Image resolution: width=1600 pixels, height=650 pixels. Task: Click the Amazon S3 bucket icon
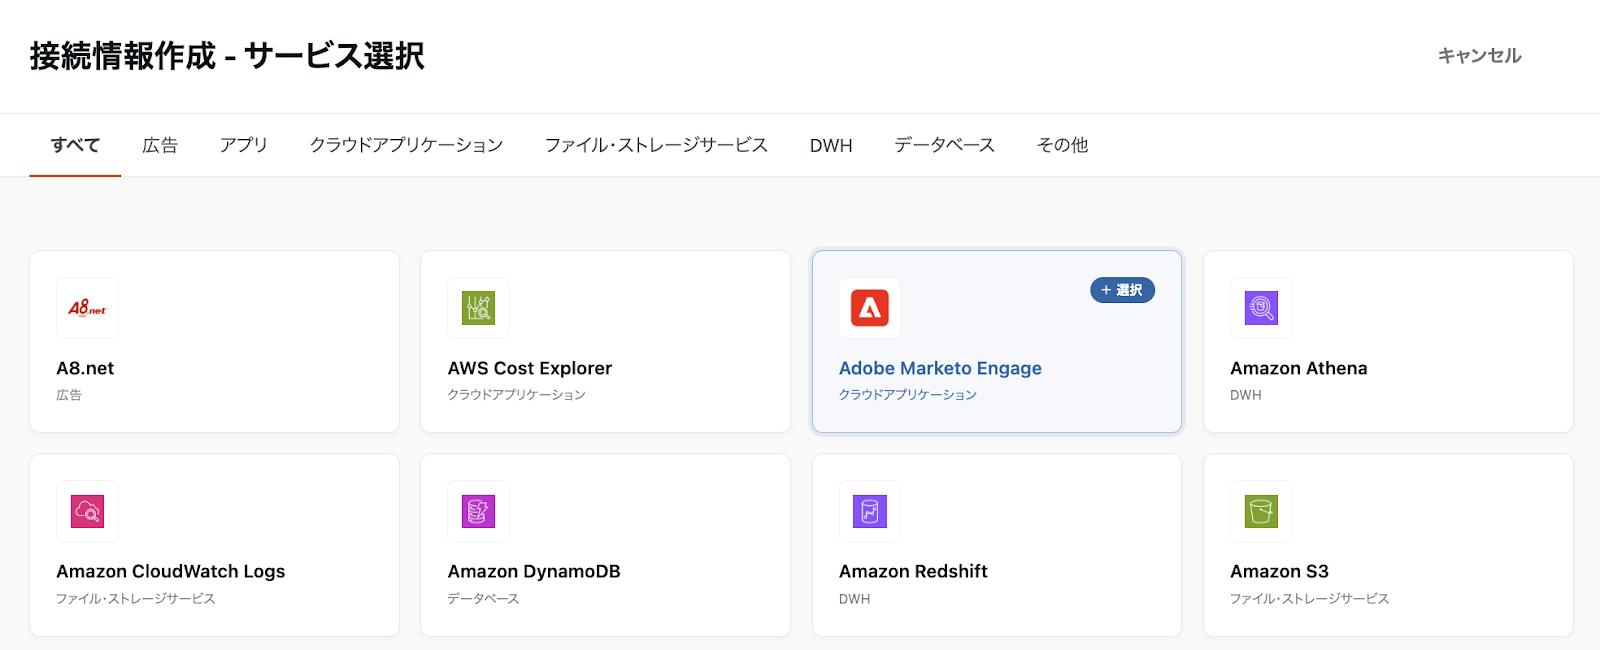[x=1261, y=512]
